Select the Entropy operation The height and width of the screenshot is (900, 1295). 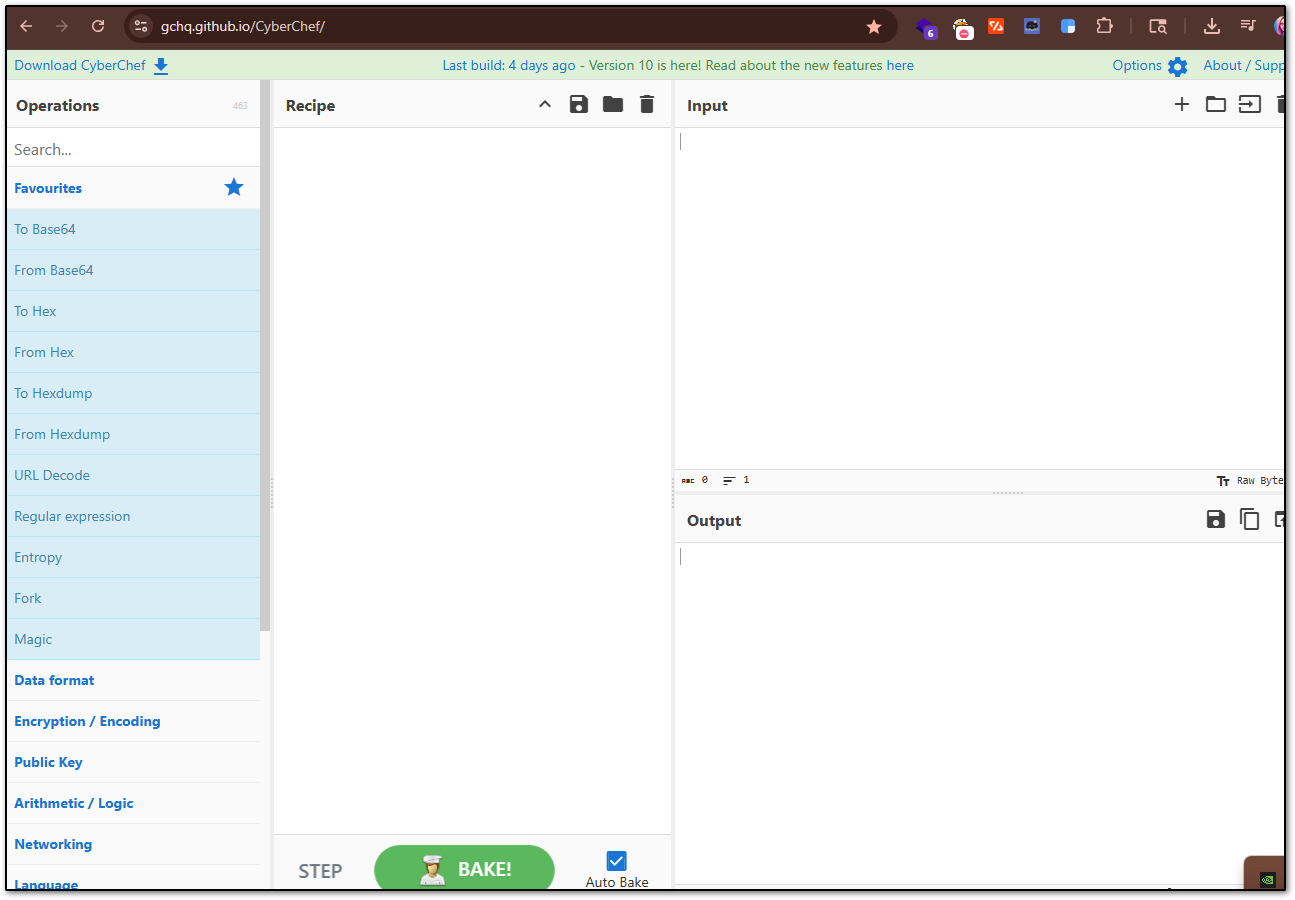tap(133, 557)
